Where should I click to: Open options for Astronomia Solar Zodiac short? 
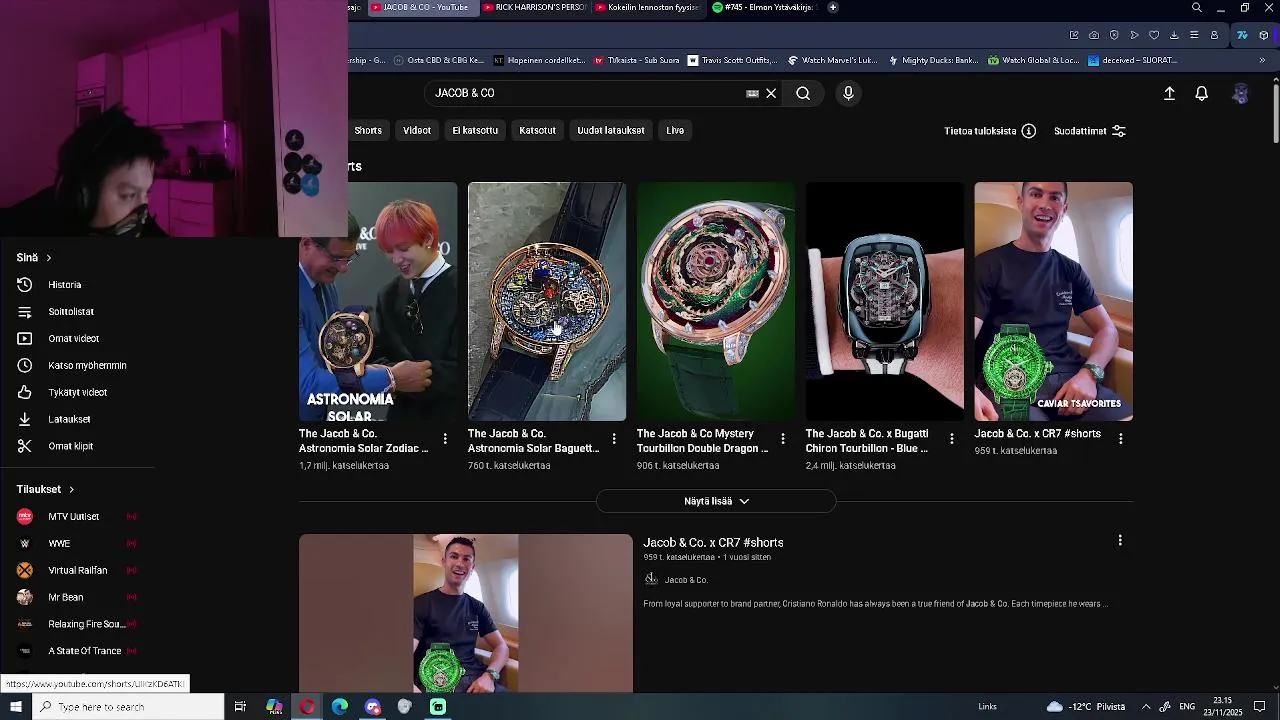click(445, 439)
